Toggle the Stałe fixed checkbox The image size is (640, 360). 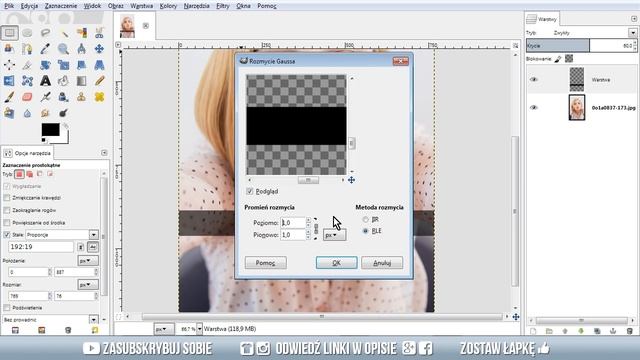click(7, 235)
